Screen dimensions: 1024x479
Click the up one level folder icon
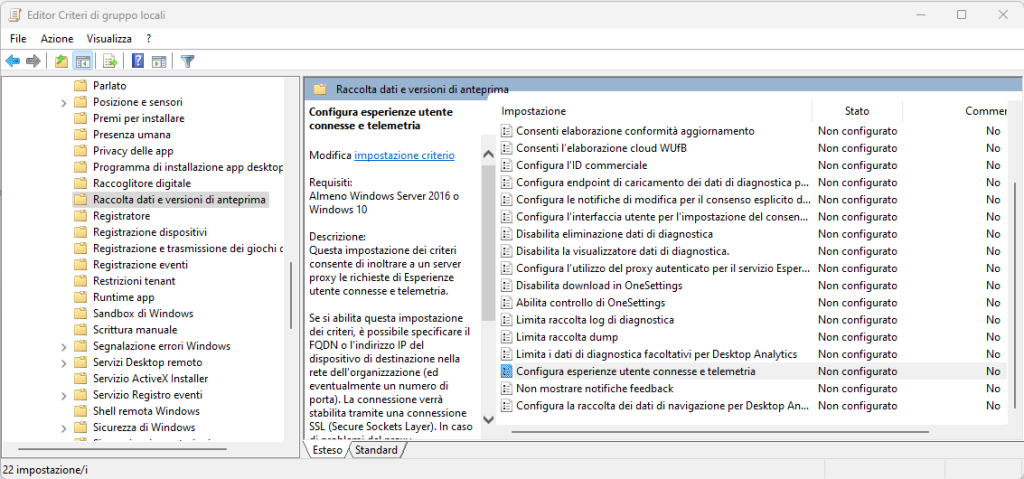click(62, 61)
